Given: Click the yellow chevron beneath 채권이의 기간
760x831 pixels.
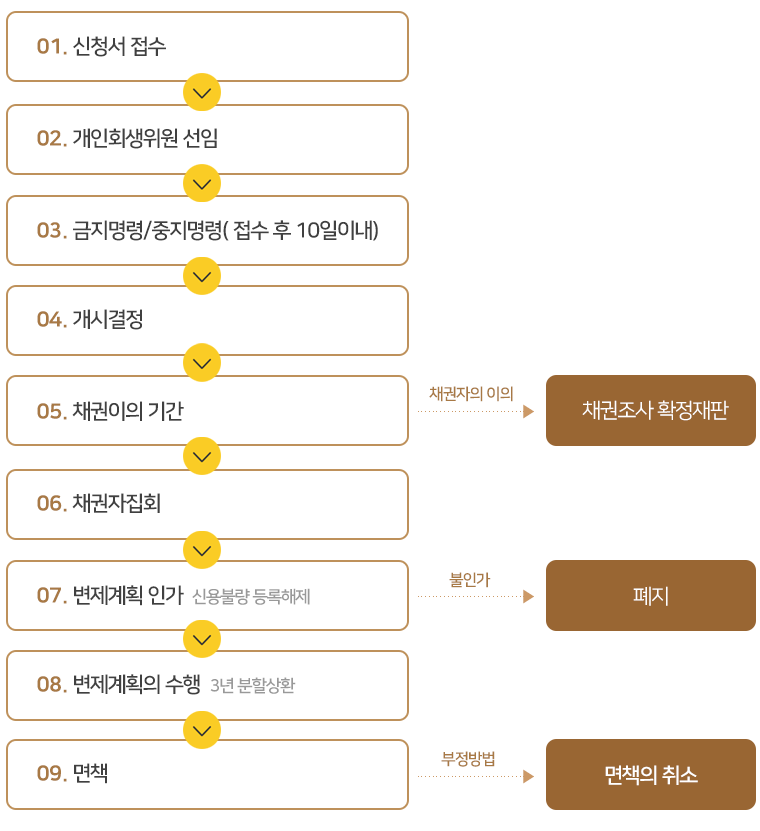Looking at the screenshot, I should (202, 456).
